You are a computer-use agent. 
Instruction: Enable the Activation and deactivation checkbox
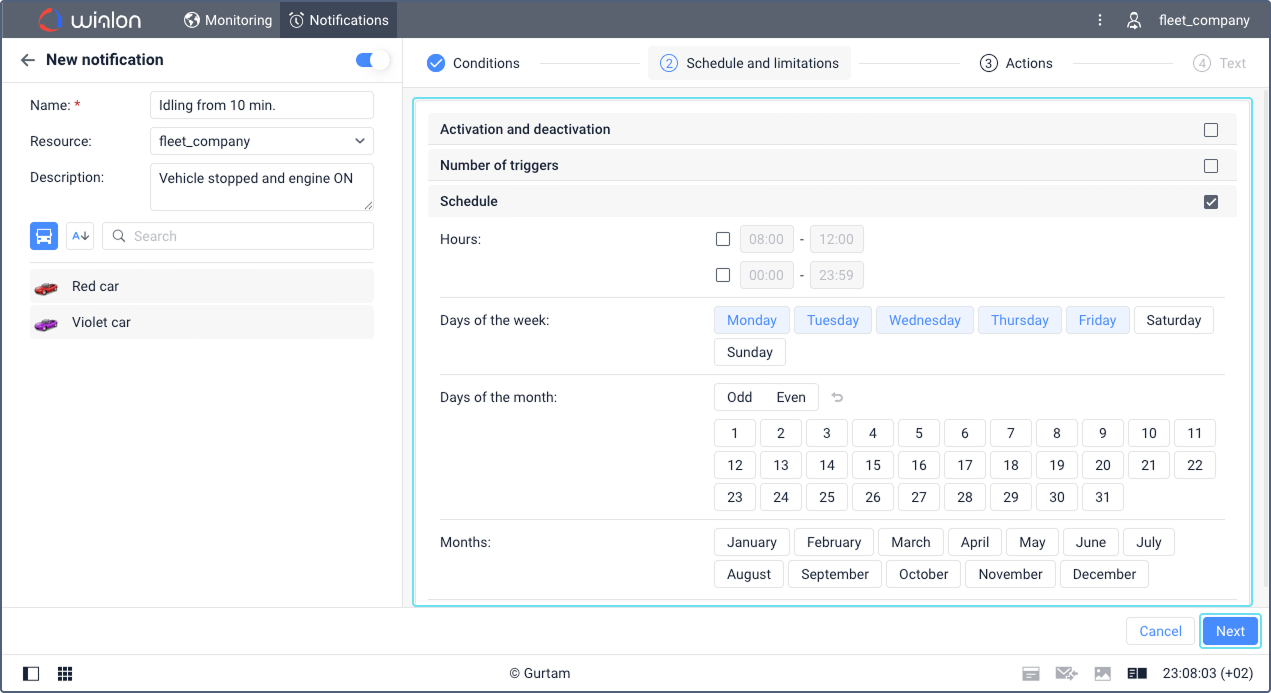coord(1211,130)
